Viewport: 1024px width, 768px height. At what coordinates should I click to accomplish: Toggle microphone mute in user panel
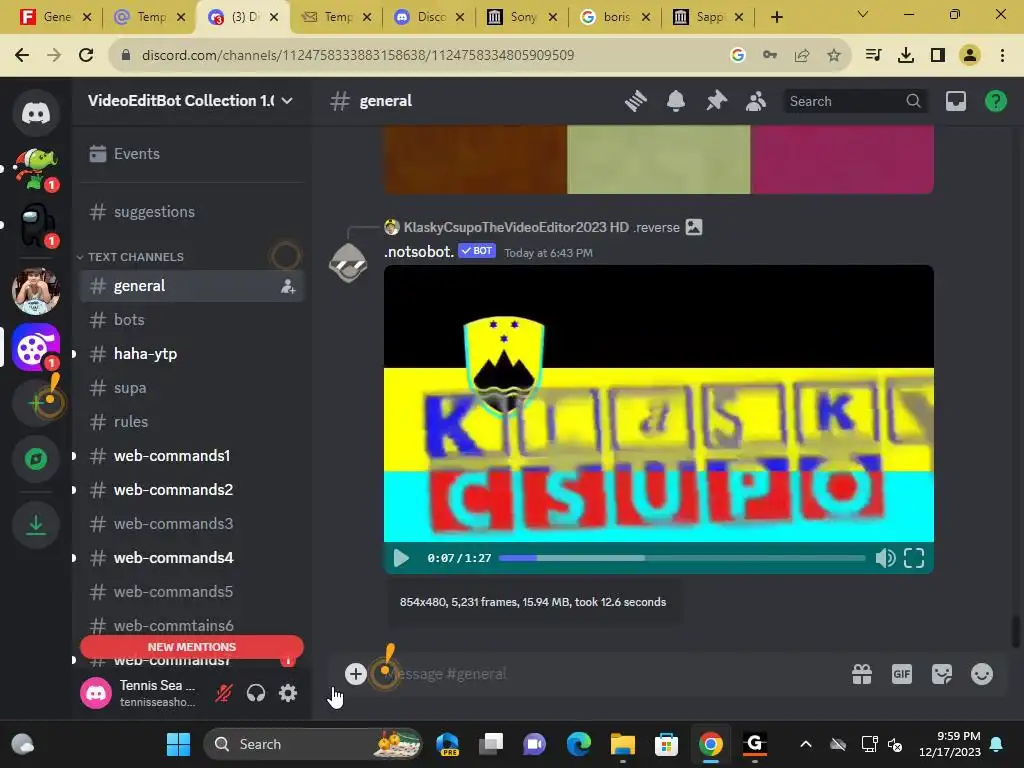[223, 693]
